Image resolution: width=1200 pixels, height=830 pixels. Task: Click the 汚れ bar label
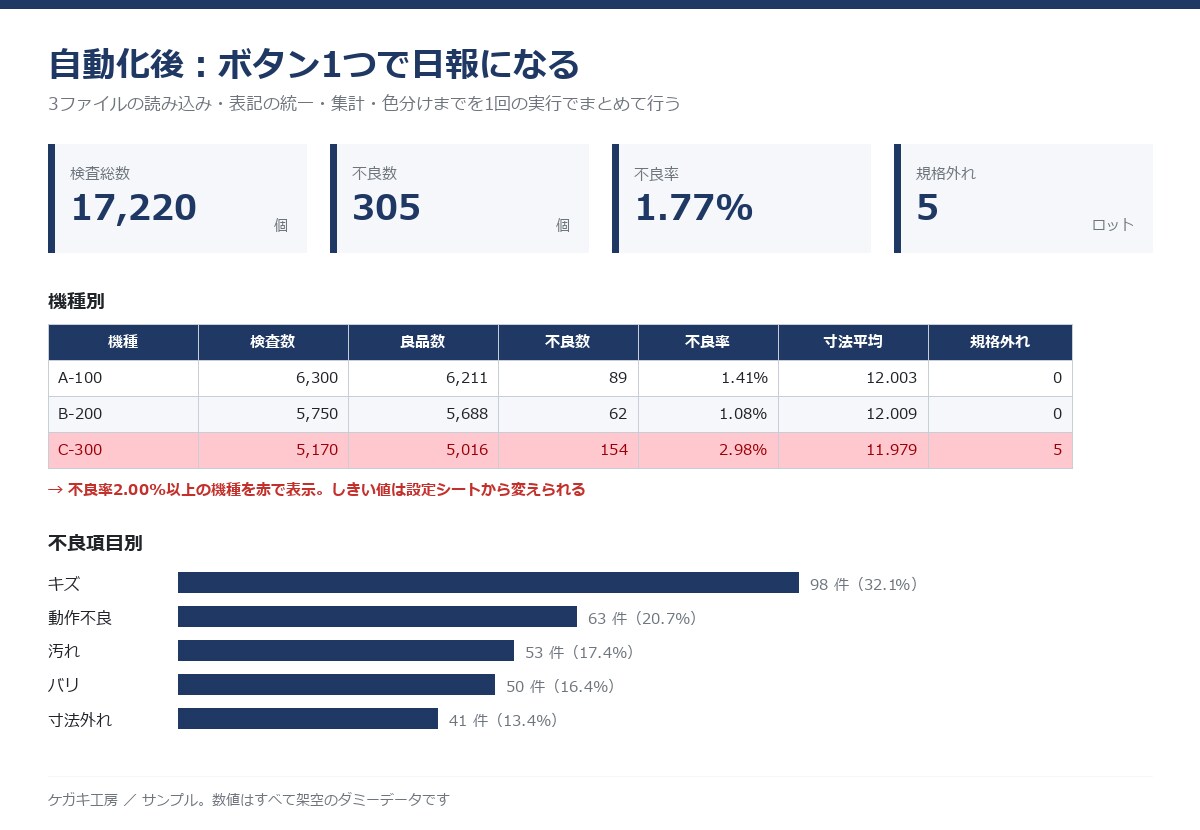click(64, 652)
